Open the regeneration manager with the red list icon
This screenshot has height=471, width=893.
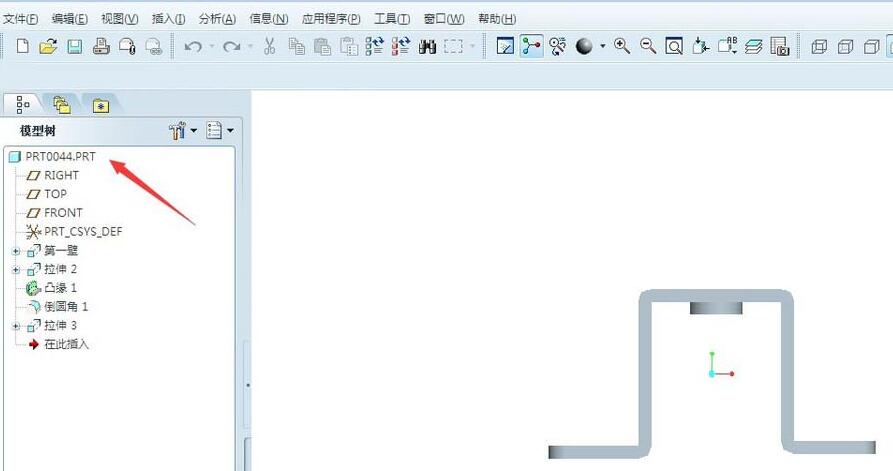[x=401, y=46]
